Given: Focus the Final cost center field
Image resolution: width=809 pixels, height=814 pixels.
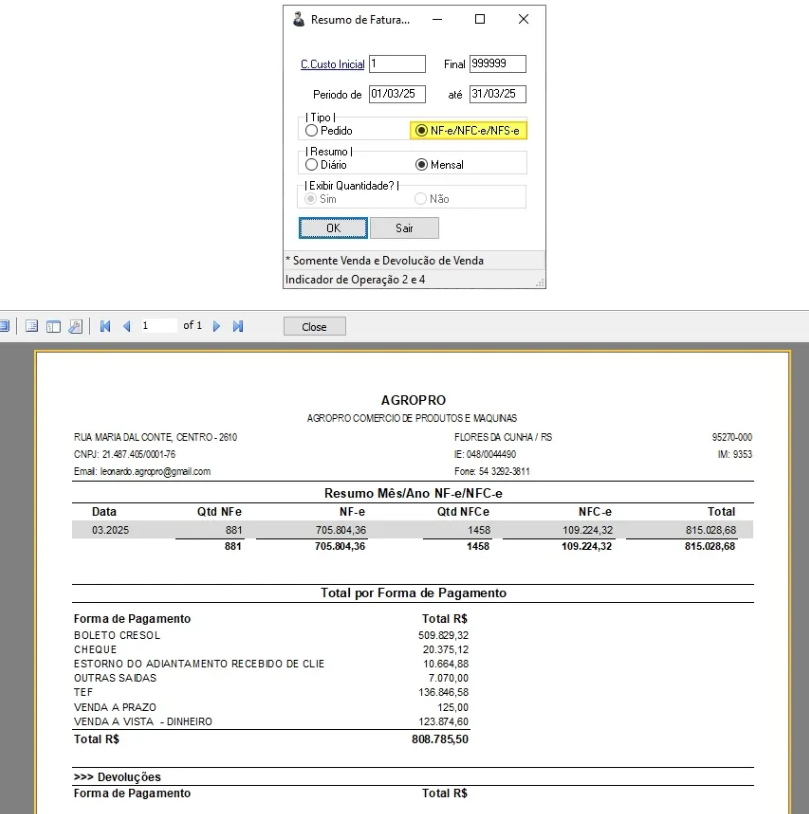Looking at the screenshot, I should (x=497, y=64).
